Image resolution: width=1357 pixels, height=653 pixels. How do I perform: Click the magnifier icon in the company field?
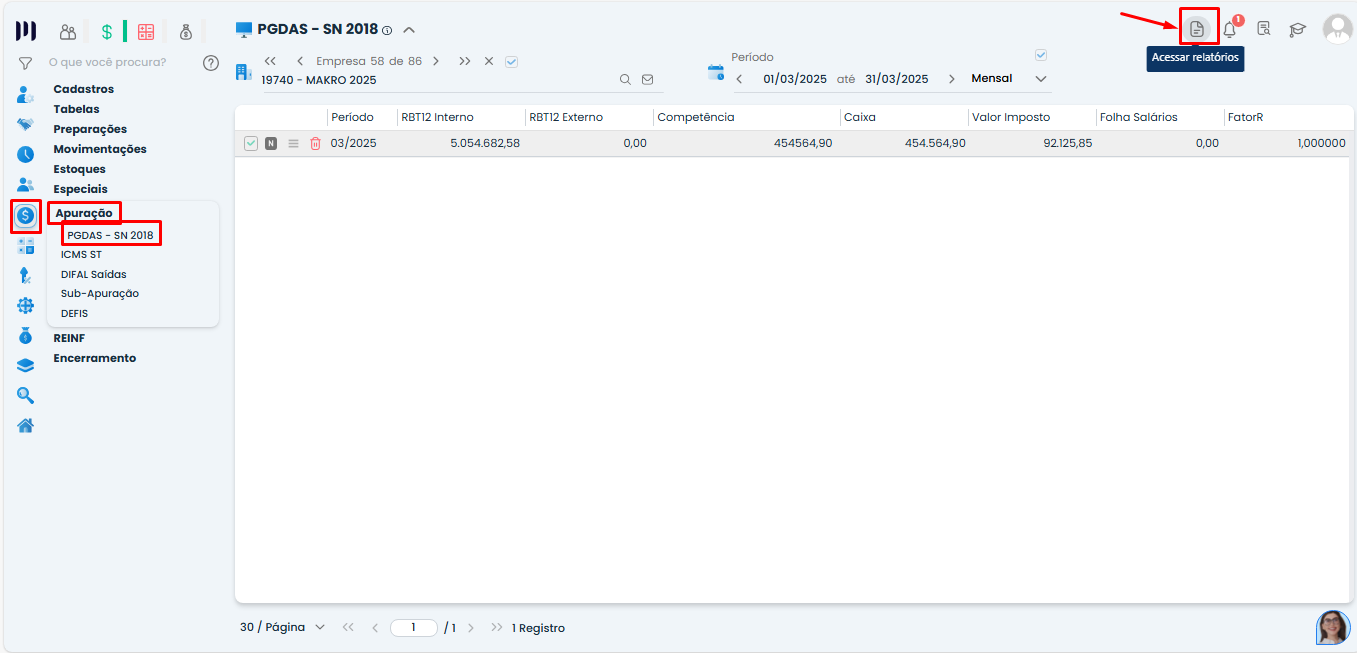(x=625, y=80)
